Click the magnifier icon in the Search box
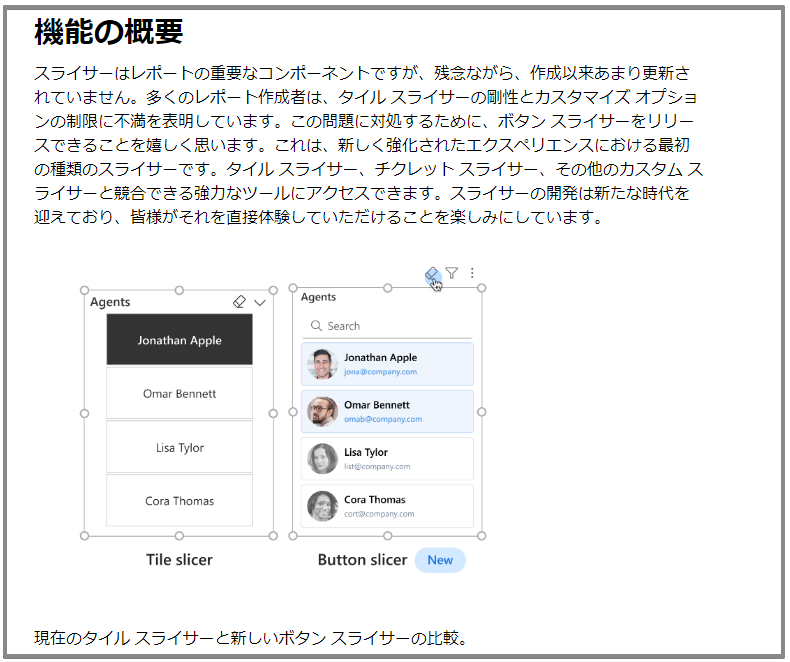 tap(316, 325)
